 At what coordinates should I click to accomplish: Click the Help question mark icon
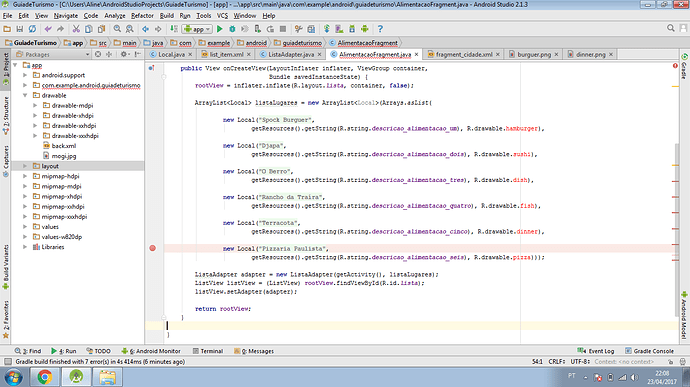point(380,29)
